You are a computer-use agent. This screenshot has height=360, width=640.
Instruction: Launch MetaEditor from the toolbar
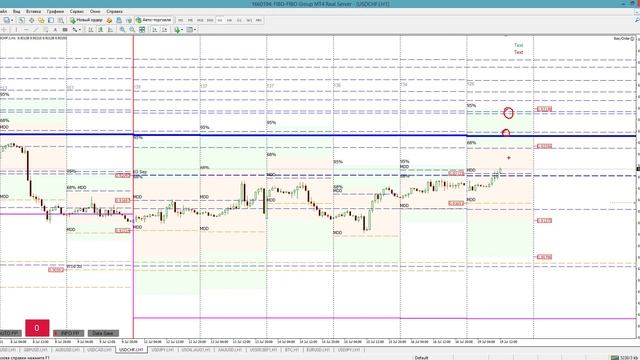[109, 20]
